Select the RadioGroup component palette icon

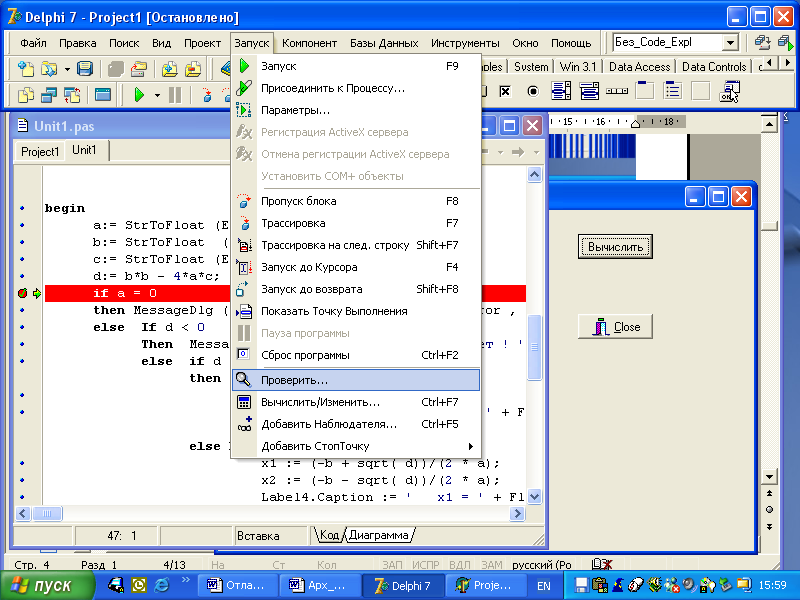point(673,91)
